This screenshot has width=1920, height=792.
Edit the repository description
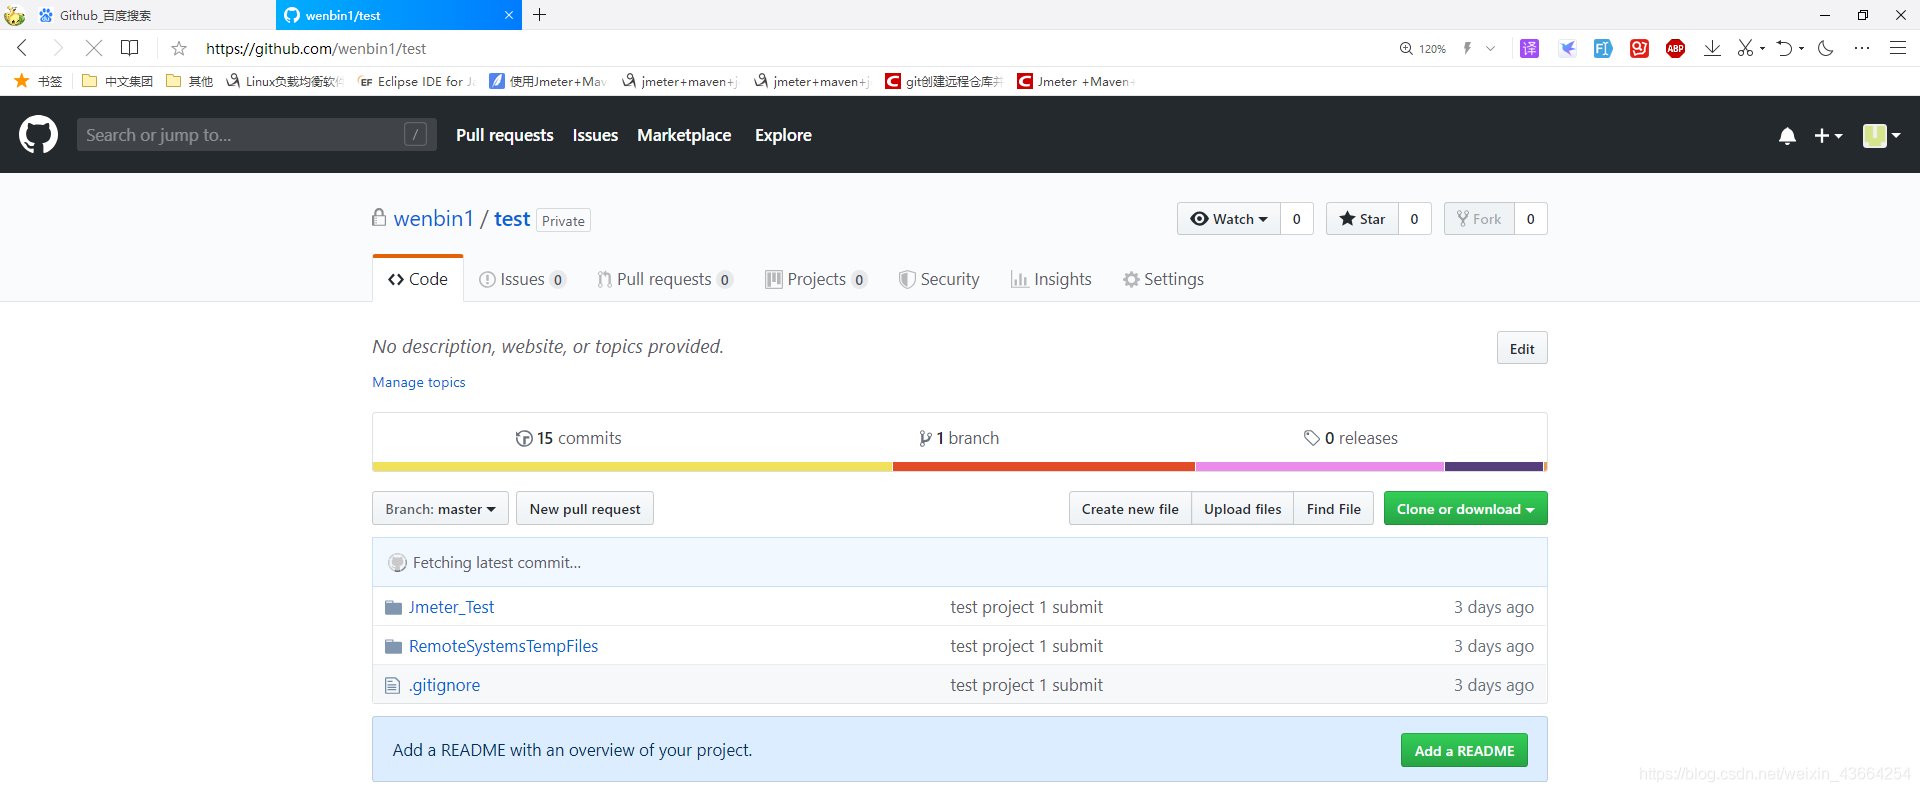(x=1522, y=348)
